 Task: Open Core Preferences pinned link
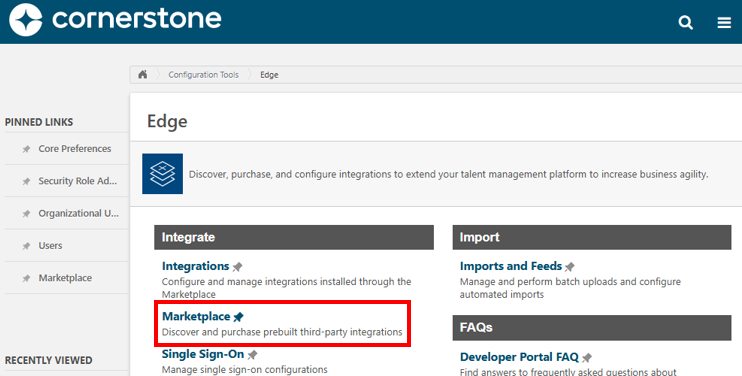[x=75, y=149]
